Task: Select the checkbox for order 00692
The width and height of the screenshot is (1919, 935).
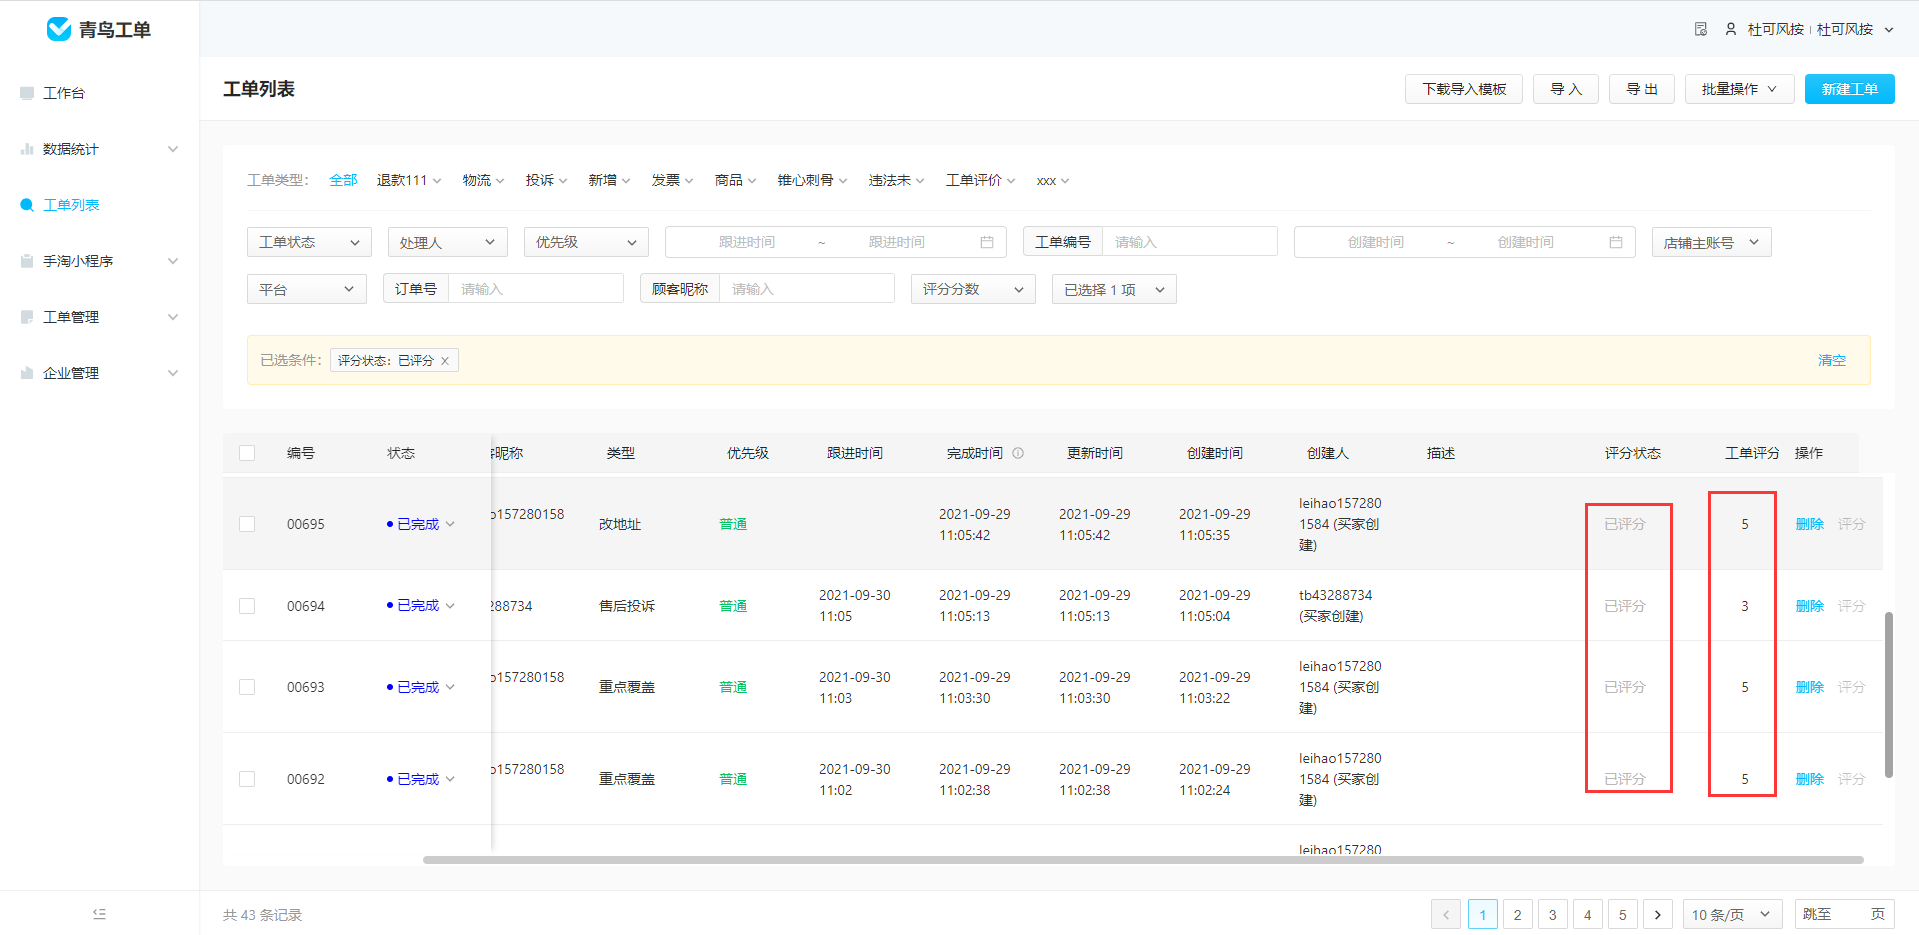Action: [x=247, y=779]
